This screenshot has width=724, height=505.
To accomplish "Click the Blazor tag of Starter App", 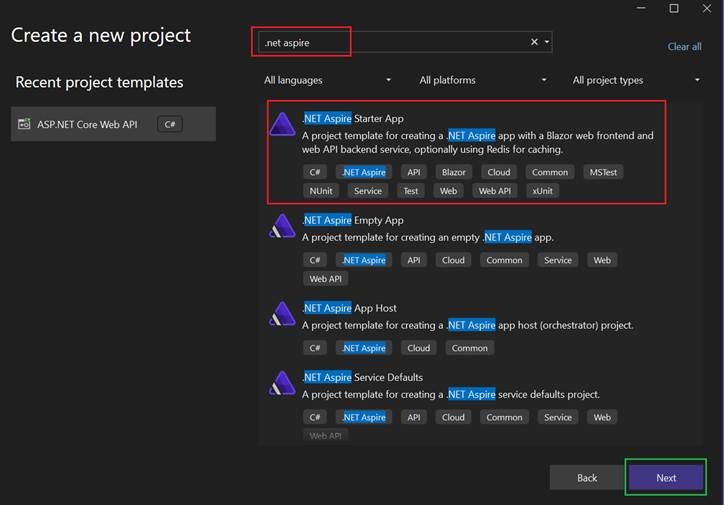I will (x=453, y=172).
